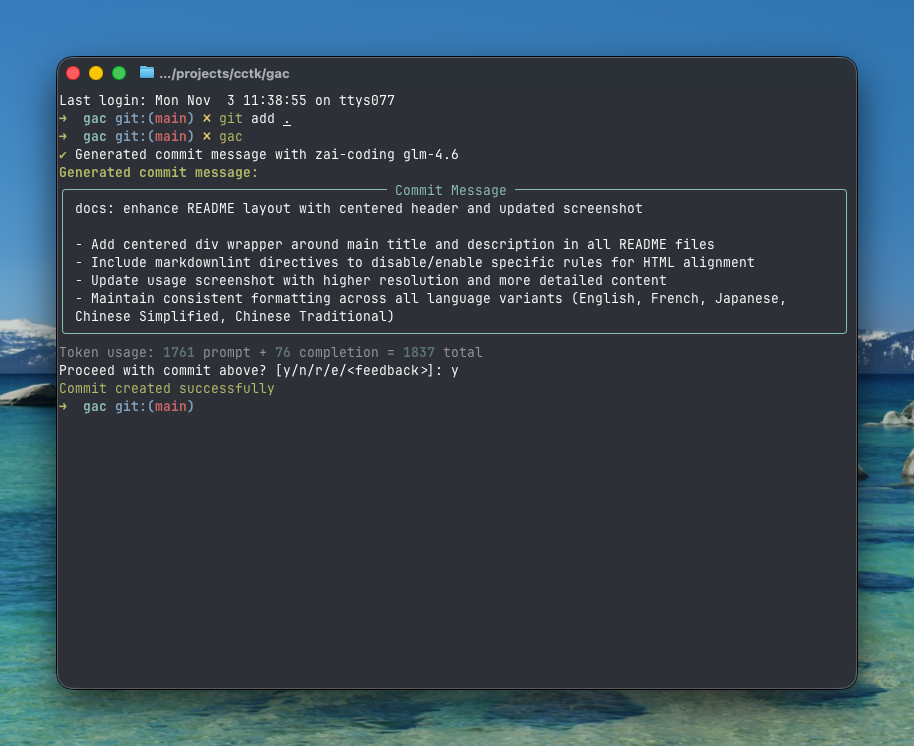Click the green zoom traffic light button
Image resolution: width=914 pixels, height=746 pixels.
point(118,72)
